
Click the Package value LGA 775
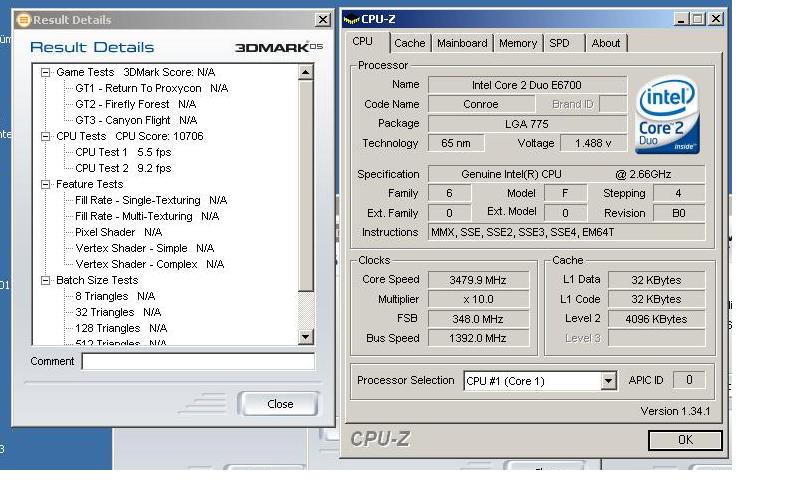pos(527,124)
